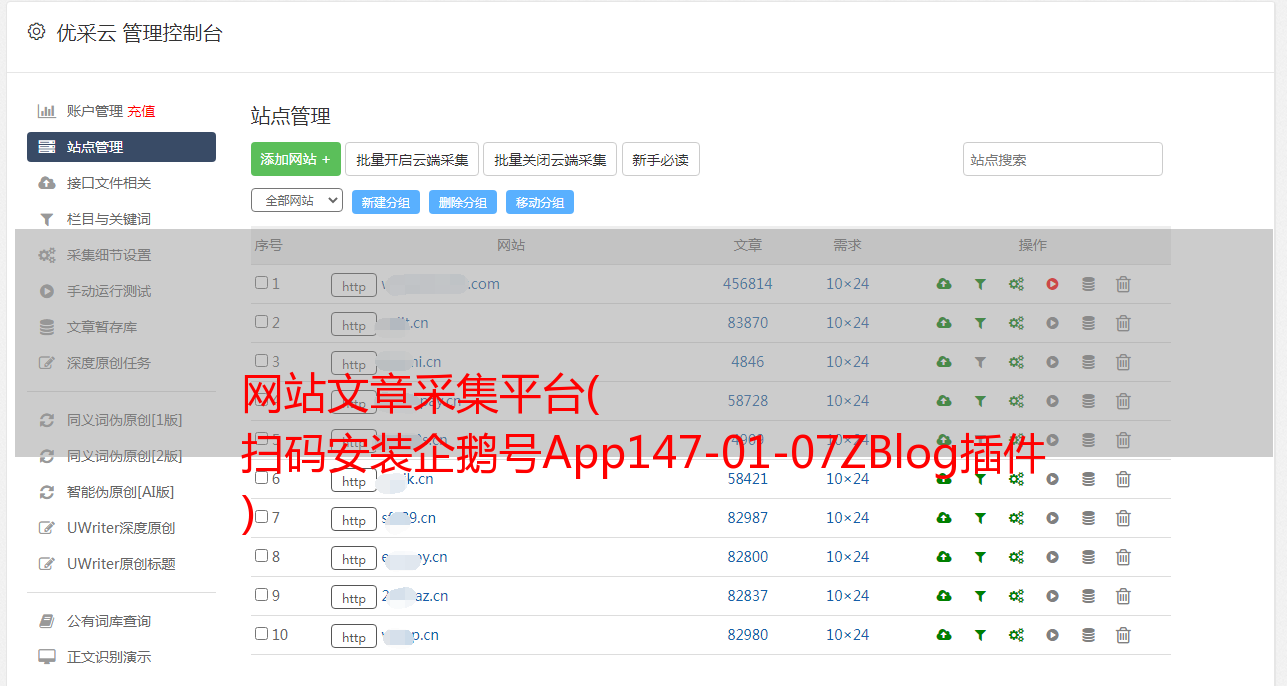Click 批量开启云端采集 button

tap(412, 159)
